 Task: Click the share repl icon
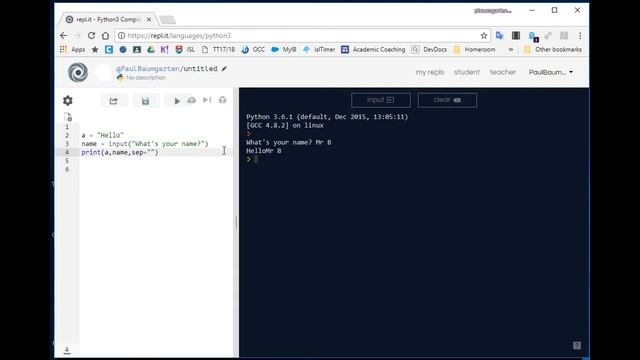pyautogui.click(x=113, y=101)
